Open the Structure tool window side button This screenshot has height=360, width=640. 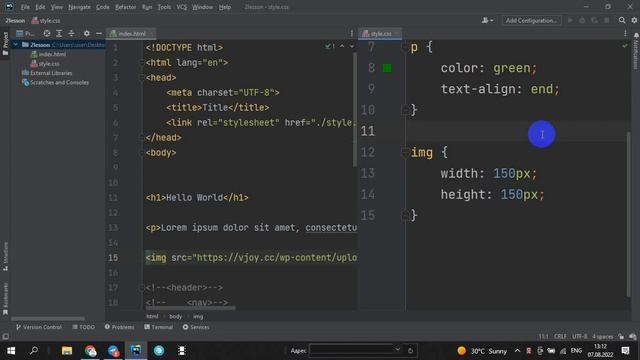[5, 256]
